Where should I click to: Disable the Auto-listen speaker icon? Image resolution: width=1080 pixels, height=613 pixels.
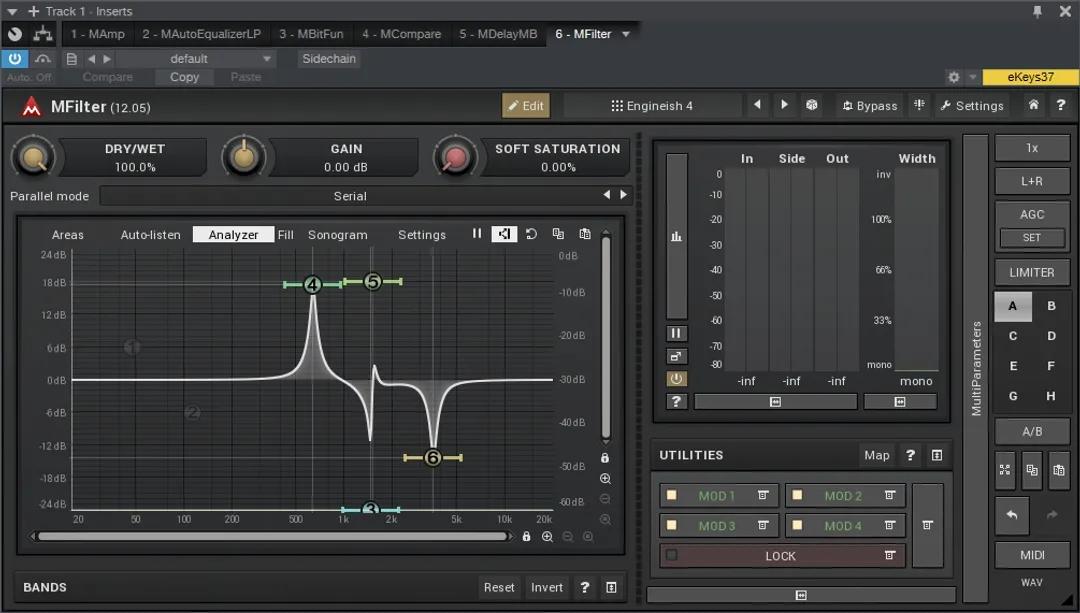coord(504,233)
